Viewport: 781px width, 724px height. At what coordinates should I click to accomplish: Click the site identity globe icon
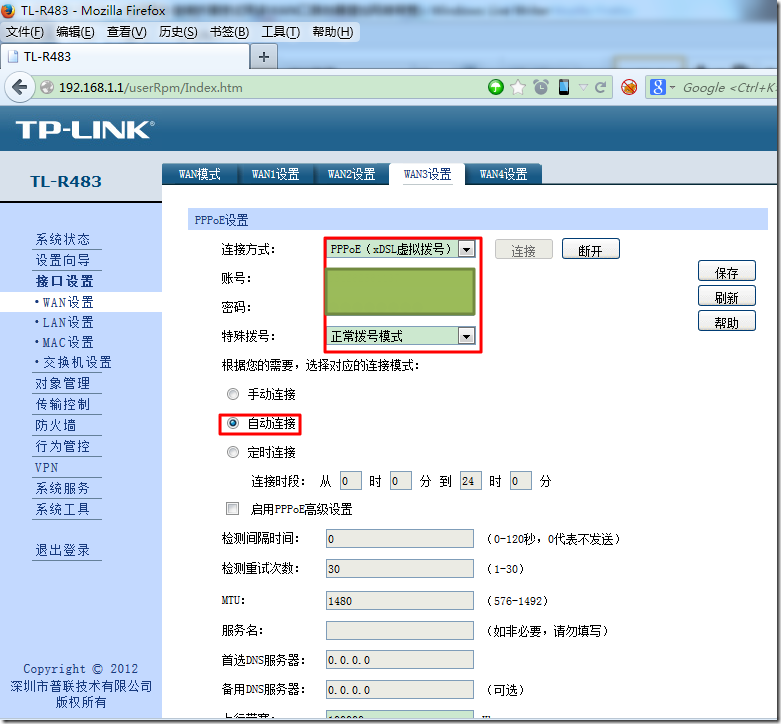pyautogui.click(x=47, y=88)
